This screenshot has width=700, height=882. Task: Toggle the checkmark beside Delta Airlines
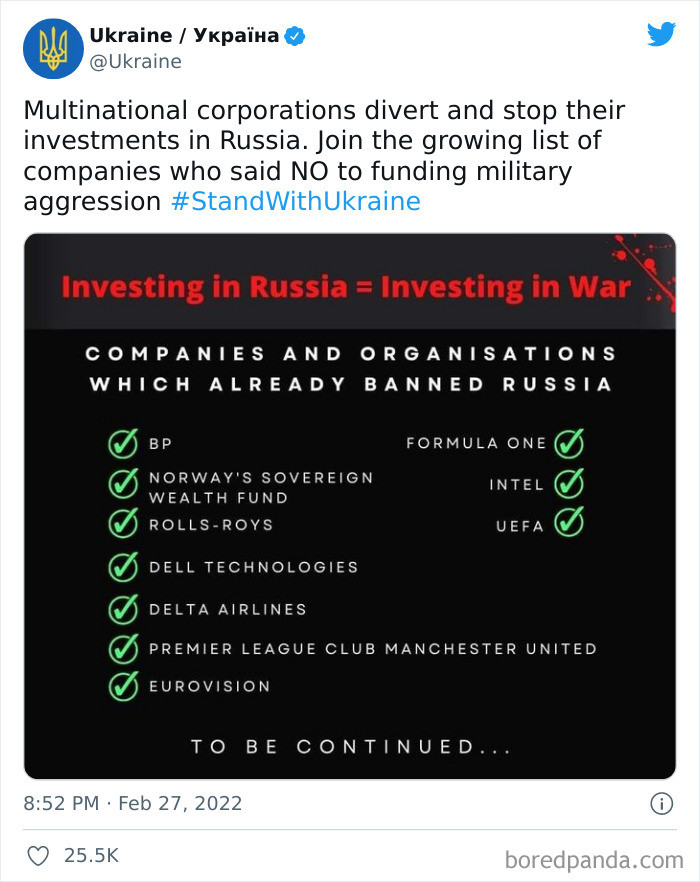click(x=121, y=608)
